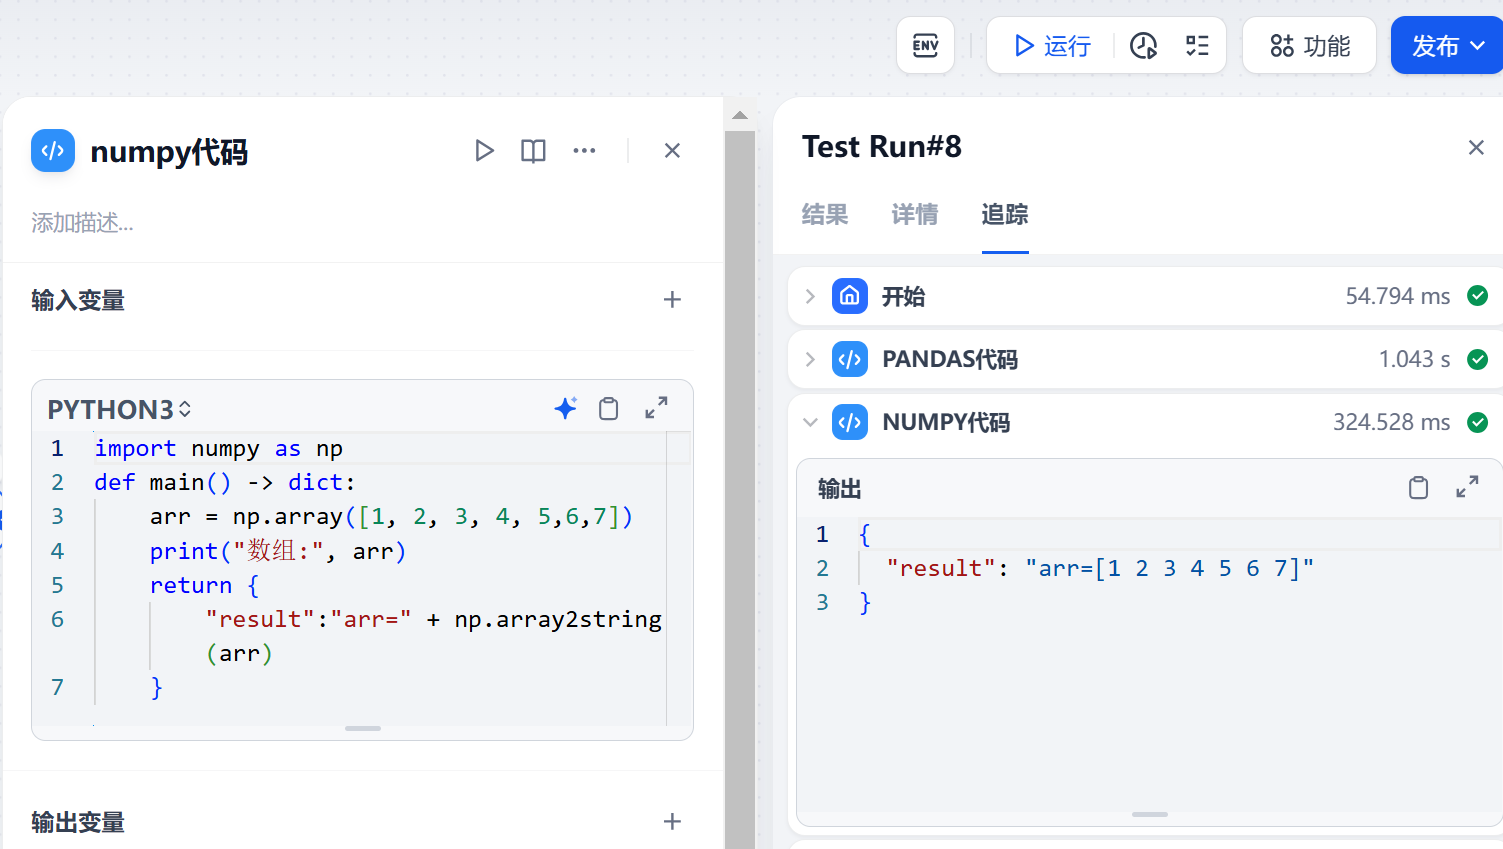Click the np.array code line 3
The image size is (1503, 849).
pos(391,516)
